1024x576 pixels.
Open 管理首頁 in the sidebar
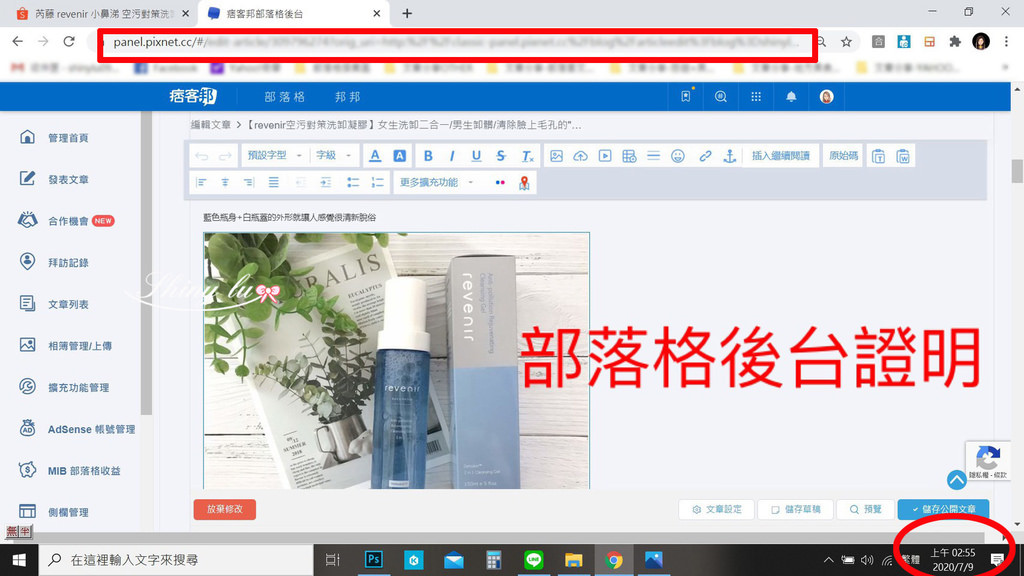pos(69,138)
